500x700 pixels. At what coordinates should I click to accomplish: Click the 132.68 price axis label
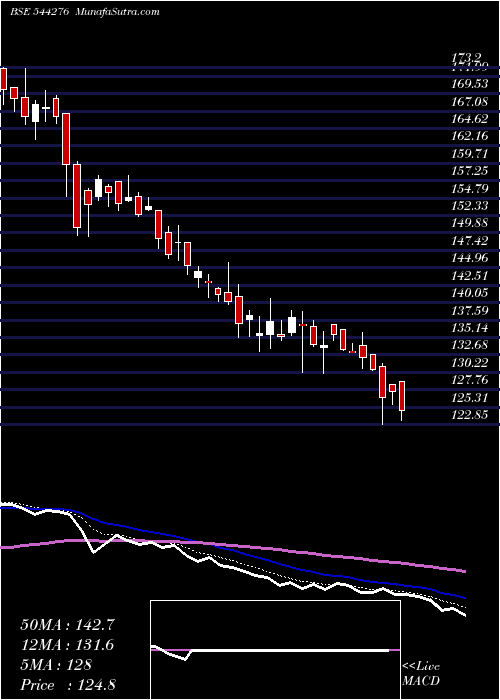pyautogui.click(x=470, y=346)
